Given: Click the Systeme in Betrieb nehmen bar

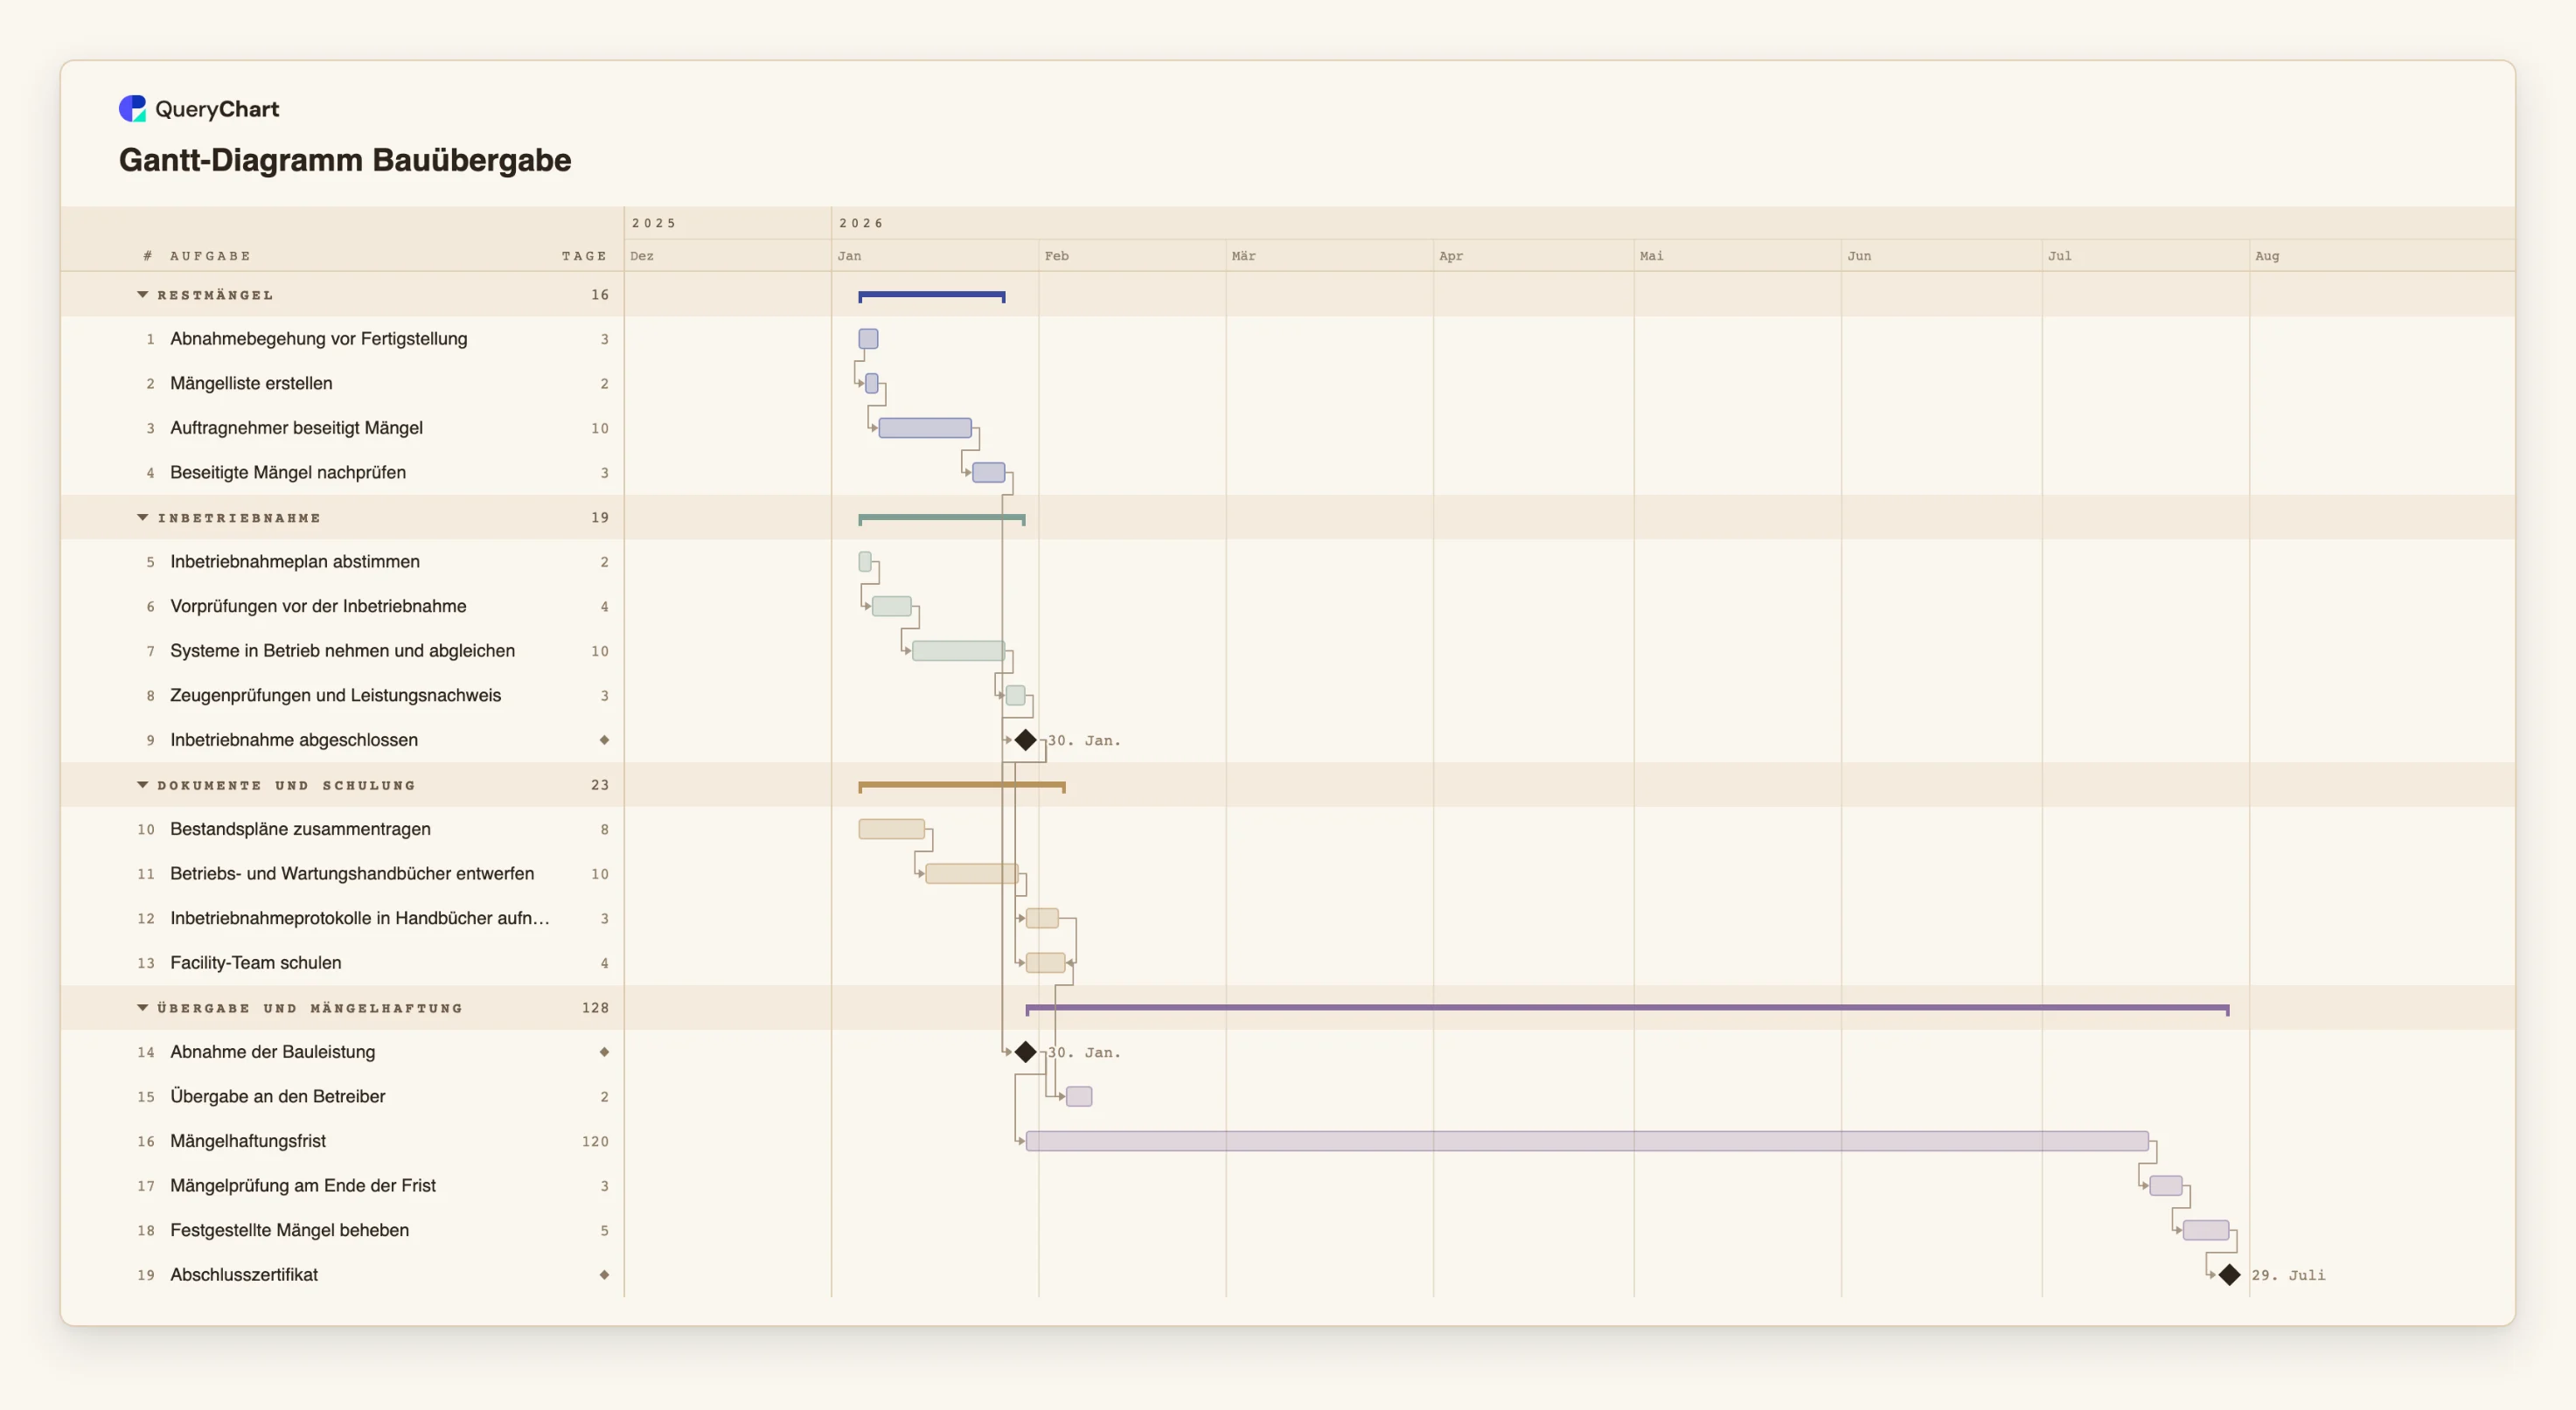Looking at the screenshot, I should [x=958, y=651].
